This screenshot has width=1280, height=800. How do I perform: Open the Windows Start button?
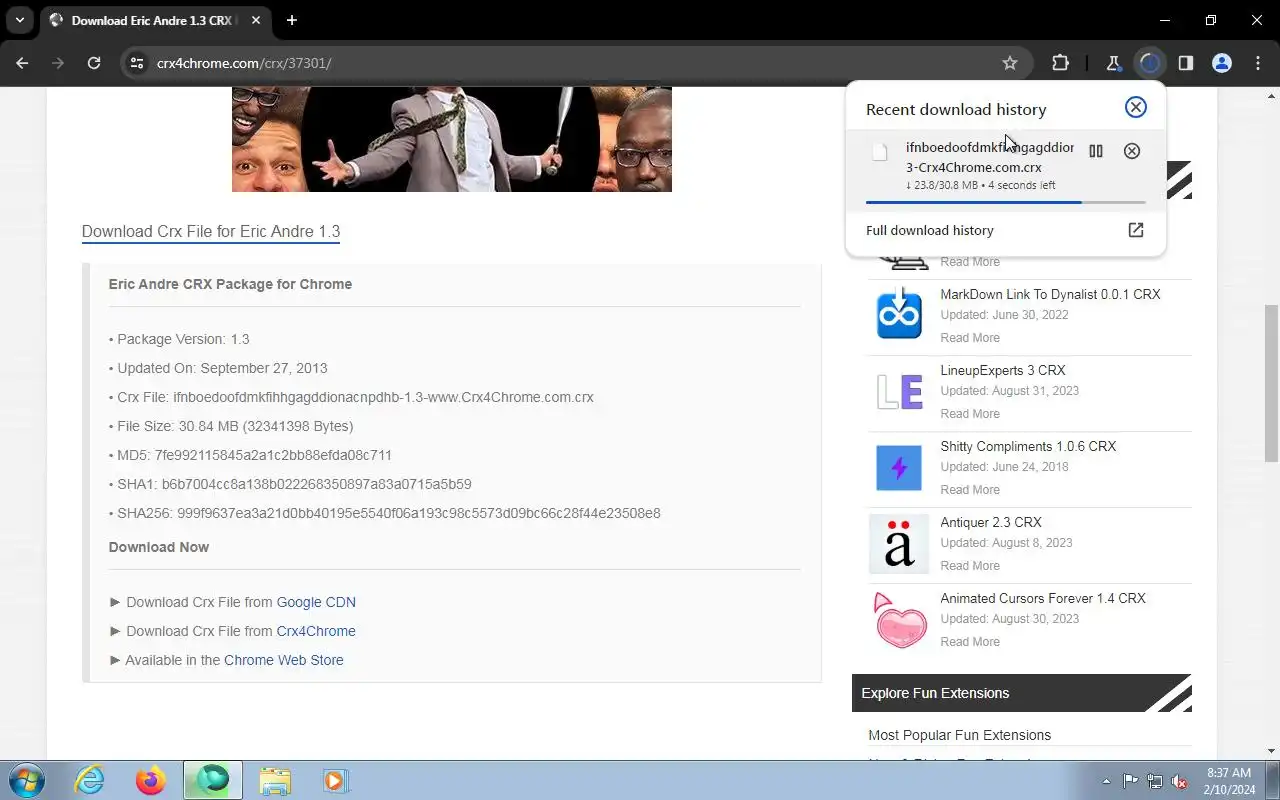click(x=26, y=780)
